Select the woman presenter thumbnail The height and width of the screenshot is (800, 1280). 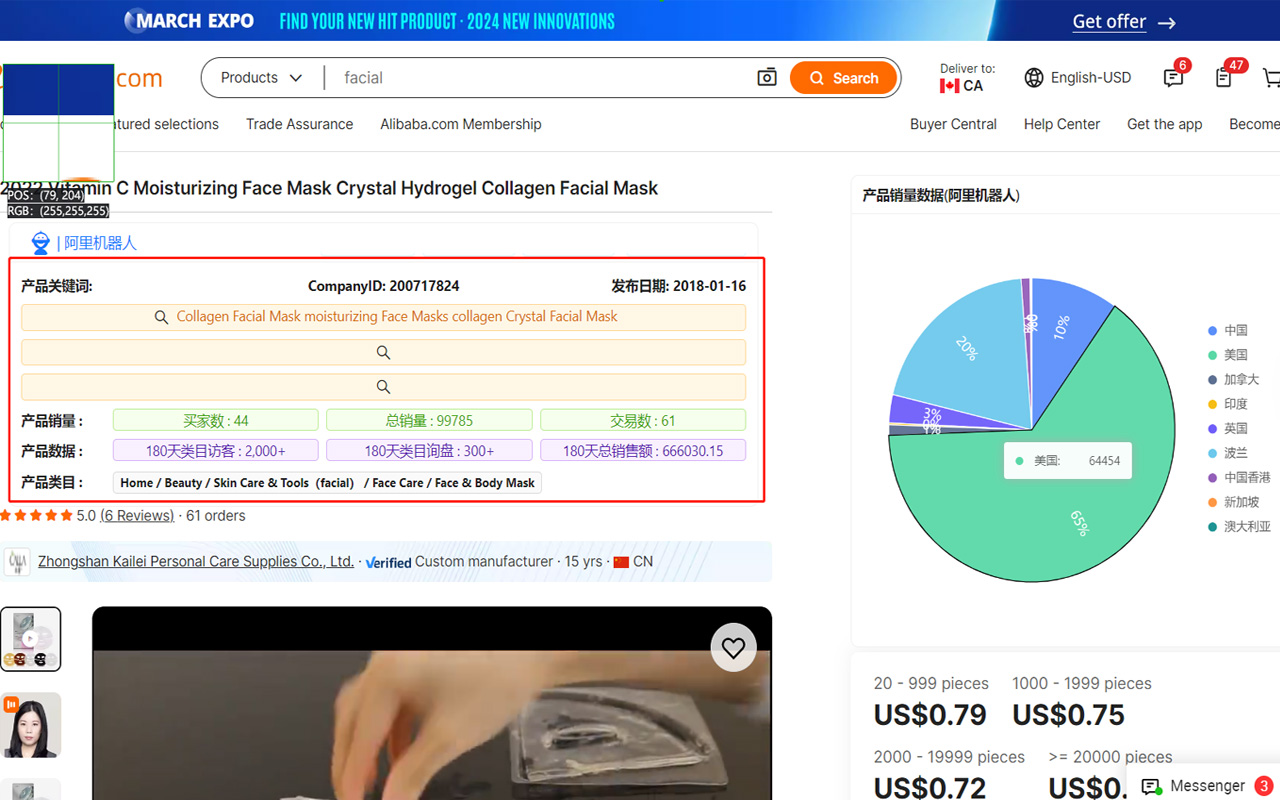[x=30, y=725]
